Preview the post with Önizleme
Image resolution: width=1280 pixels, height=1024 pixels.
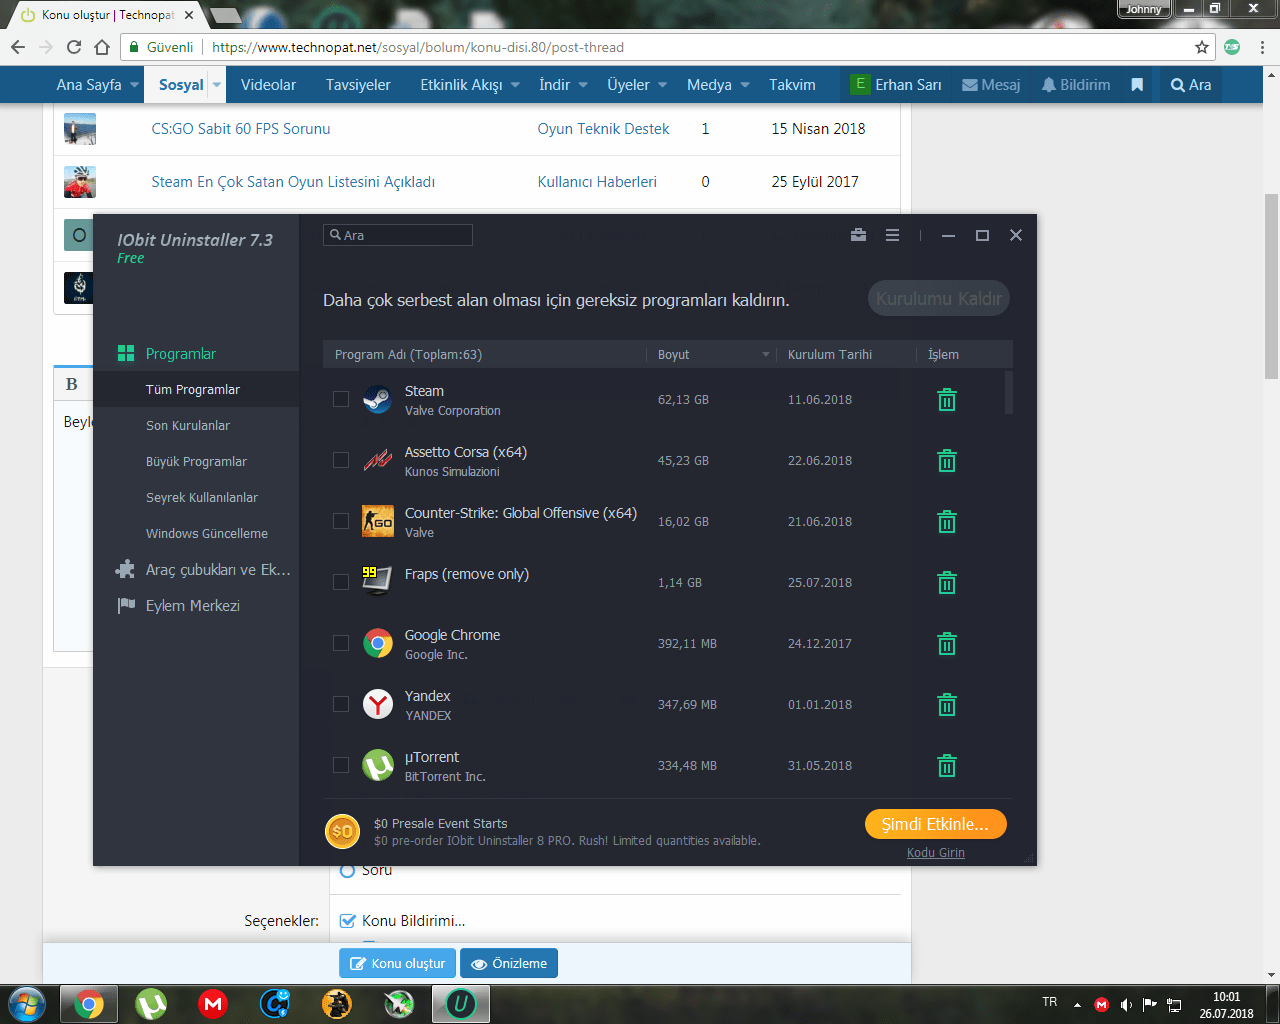(x=509, y=964)
